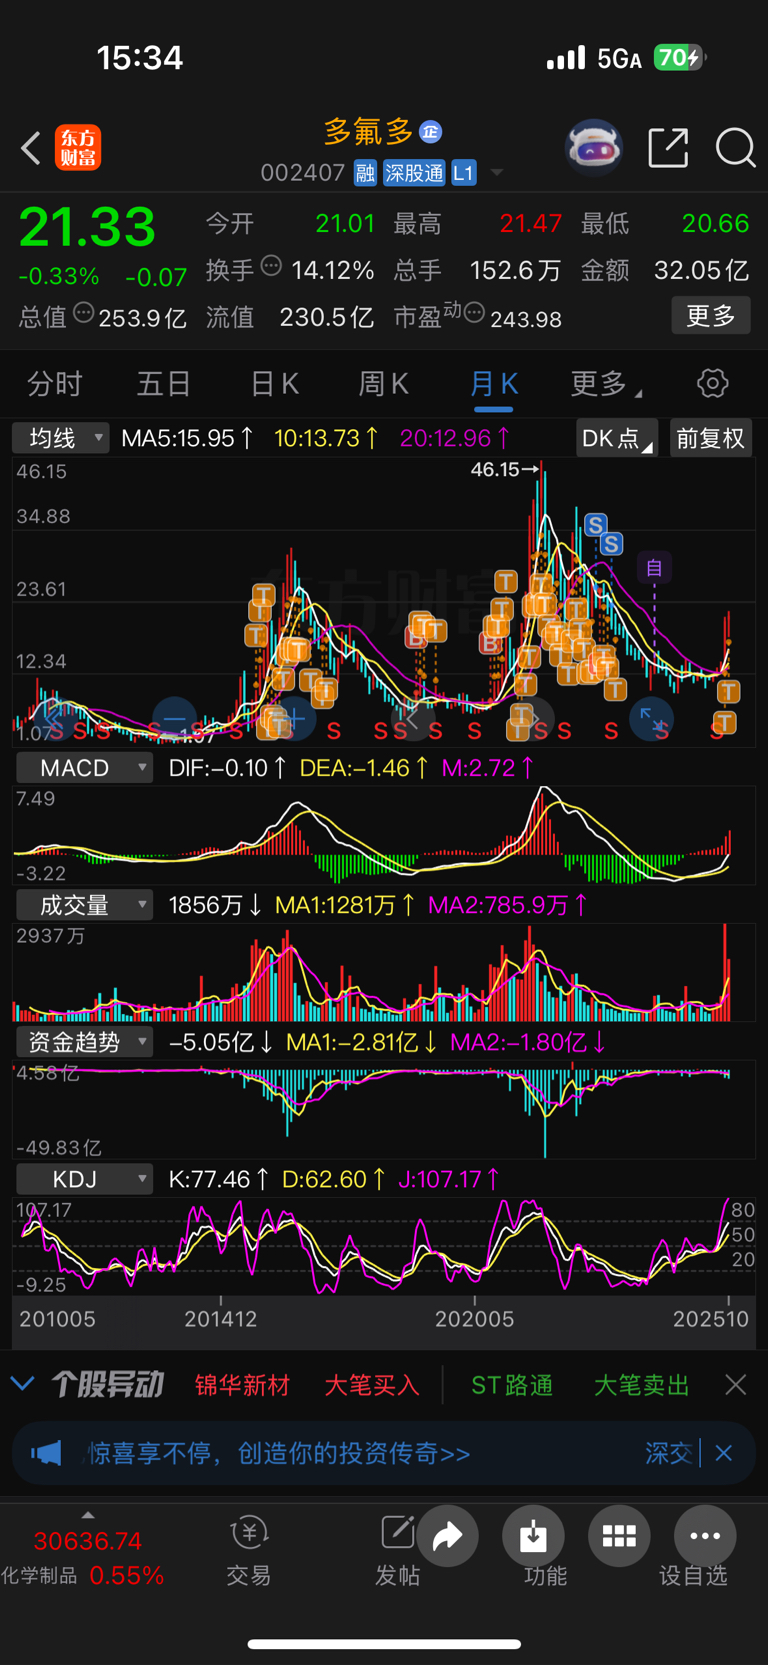
Task: Tap 大笔买入 alert text
Action: point(372,1385)
